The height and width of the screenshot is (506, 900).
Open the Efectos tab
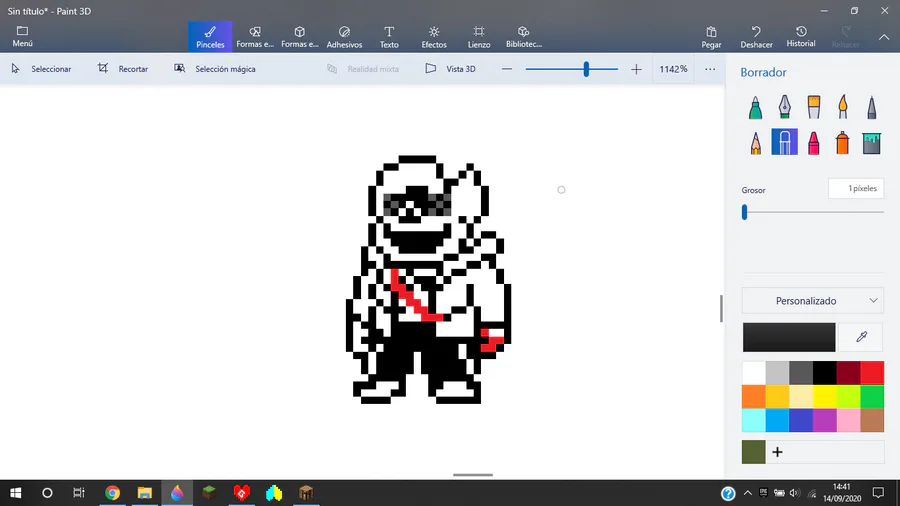coord(434,37)
